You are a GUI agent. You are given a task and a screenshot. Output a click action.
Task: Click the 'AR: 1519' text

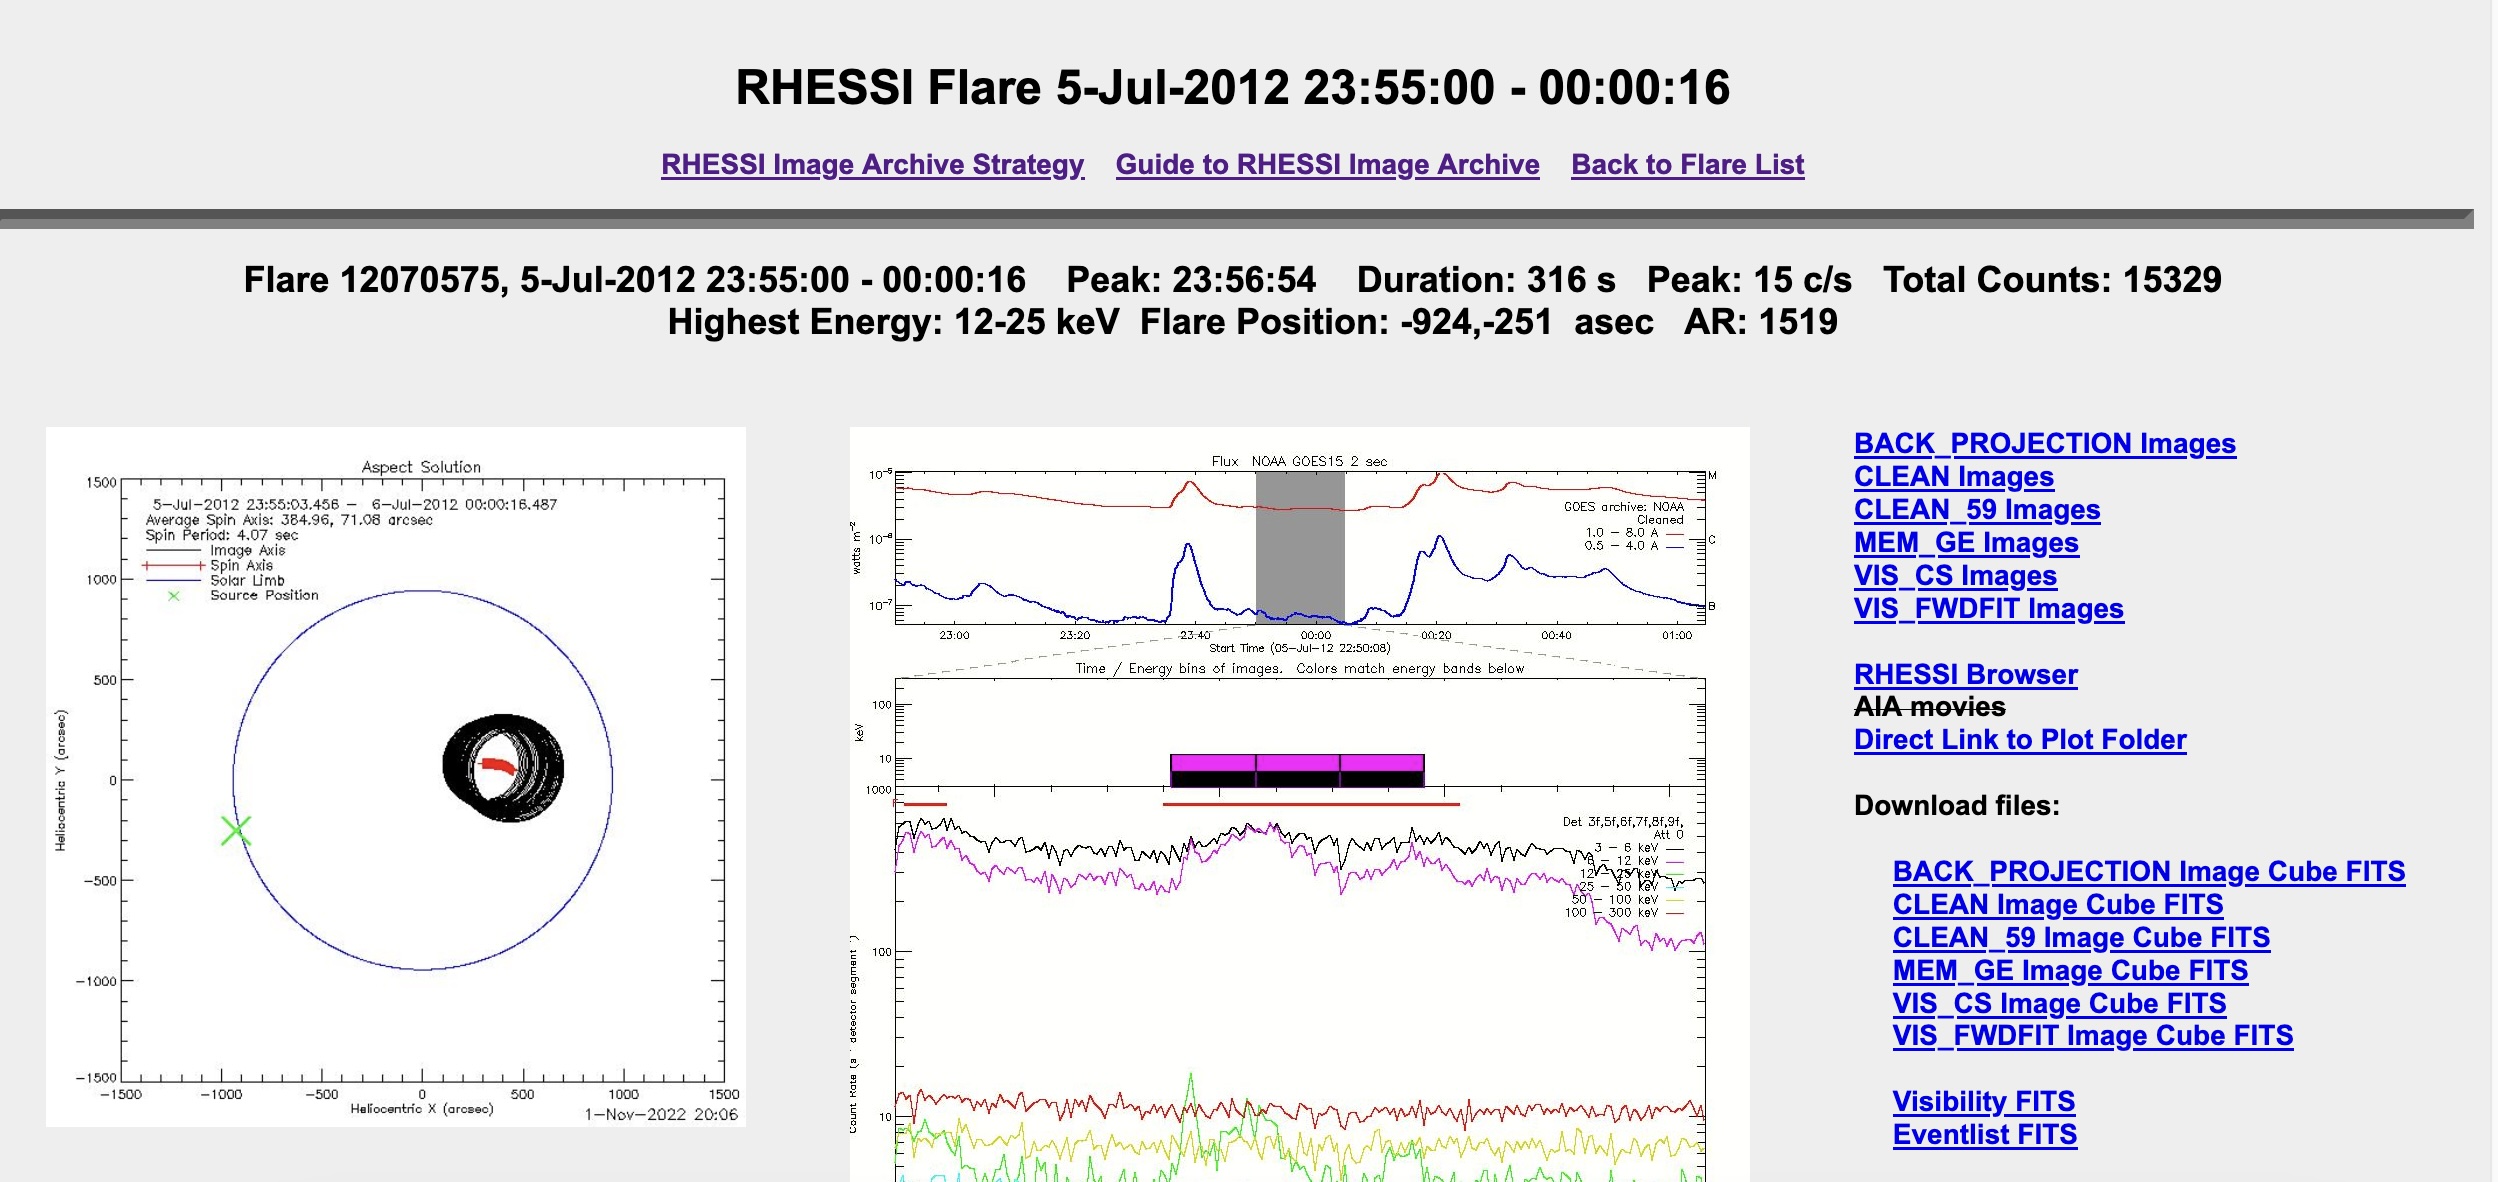pyautogui.click(x=1761, y=322)
